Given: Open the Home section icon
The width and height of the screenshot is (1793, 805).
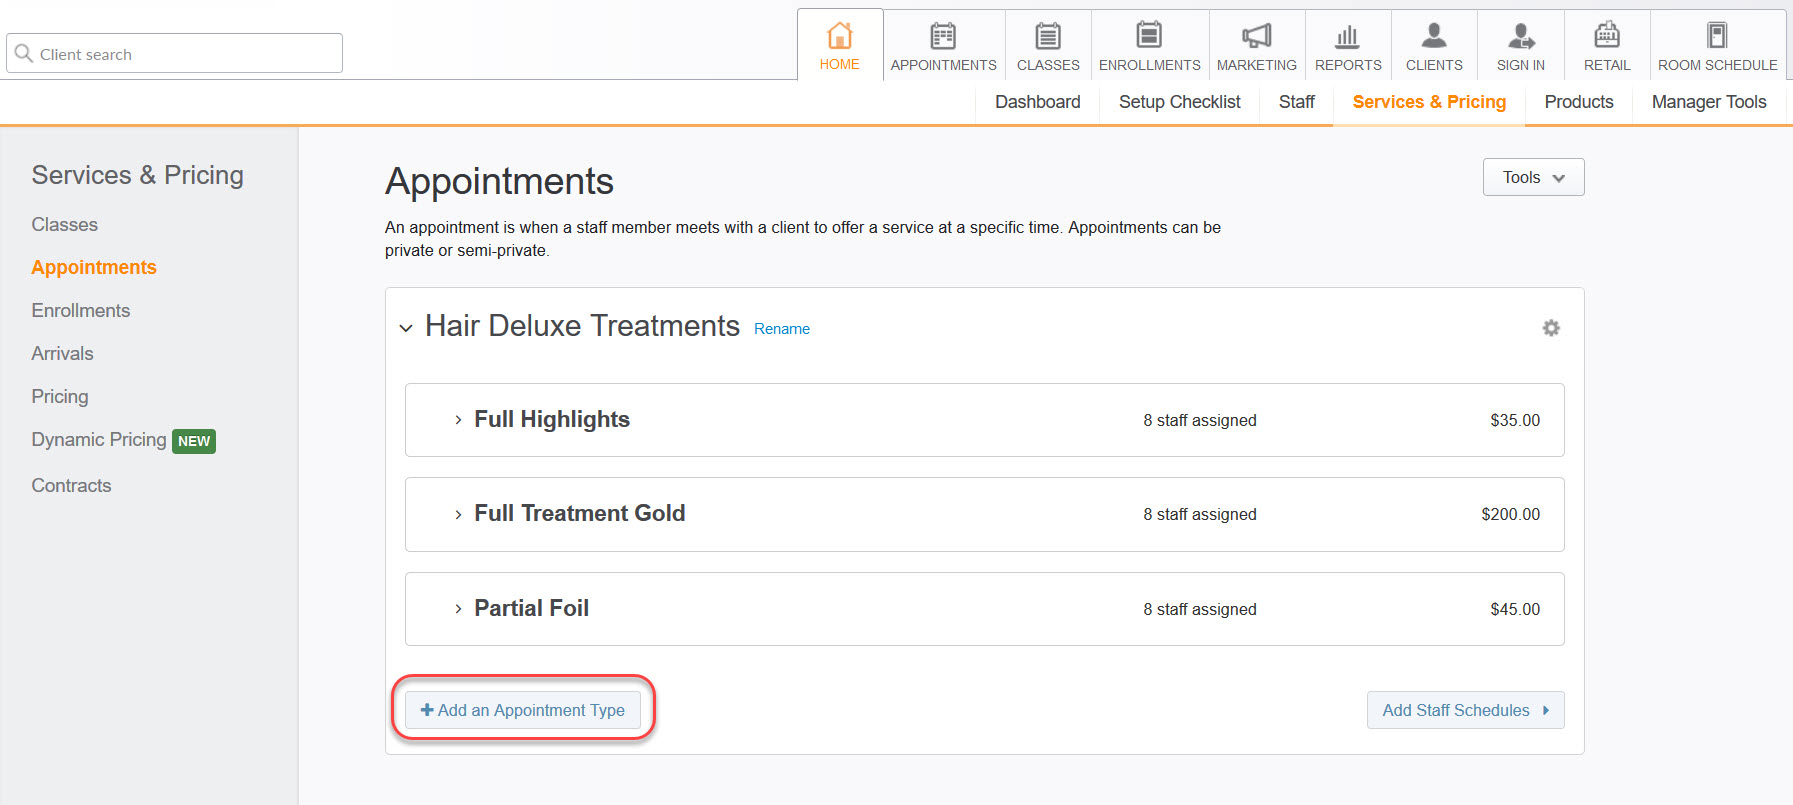Looking at the screenshot, I should 839,36.
